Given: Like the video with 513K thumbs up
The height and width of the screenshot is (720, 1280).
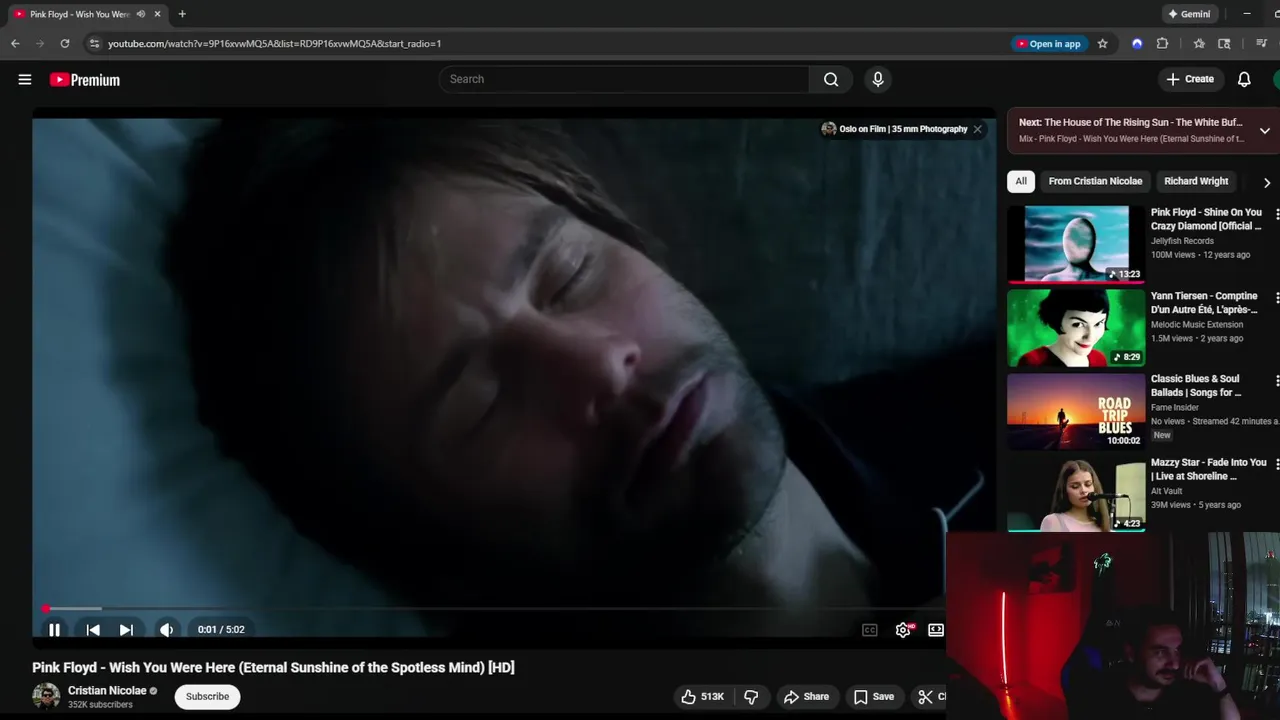Looking at the screenshot, I should [703, 697].
